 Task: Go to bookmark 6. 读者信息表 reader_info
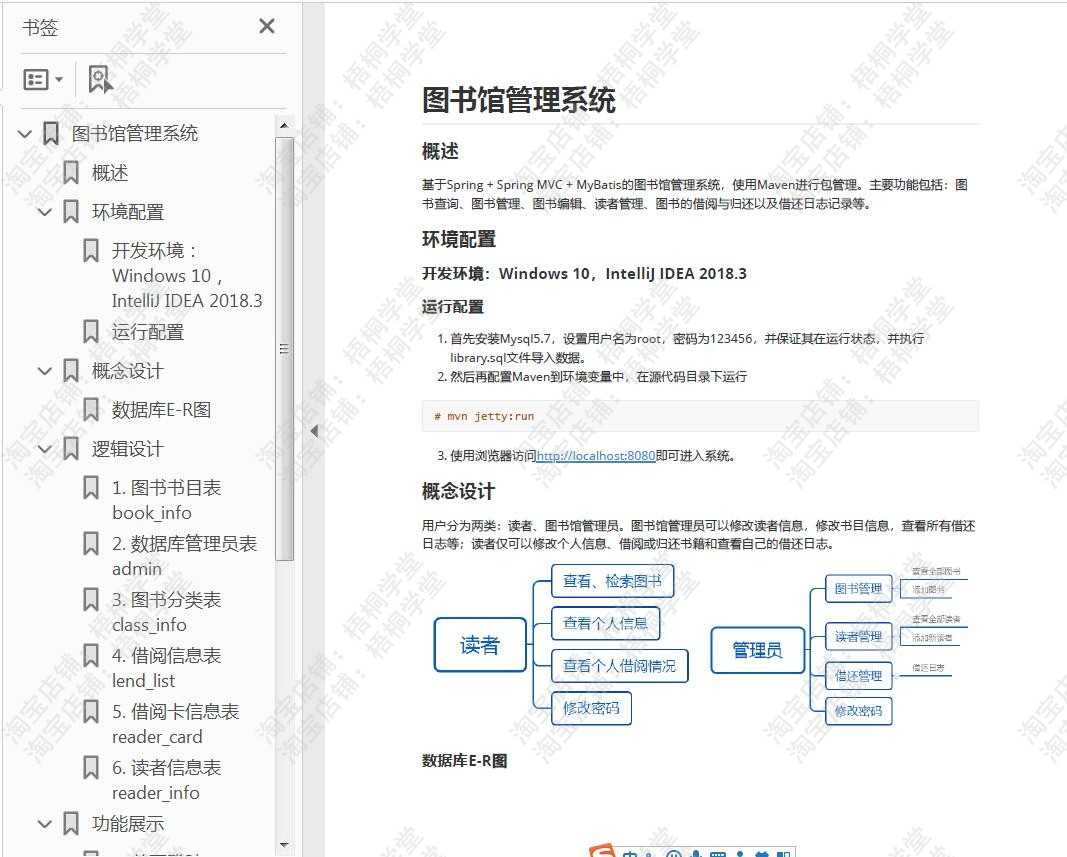(167, 780)
